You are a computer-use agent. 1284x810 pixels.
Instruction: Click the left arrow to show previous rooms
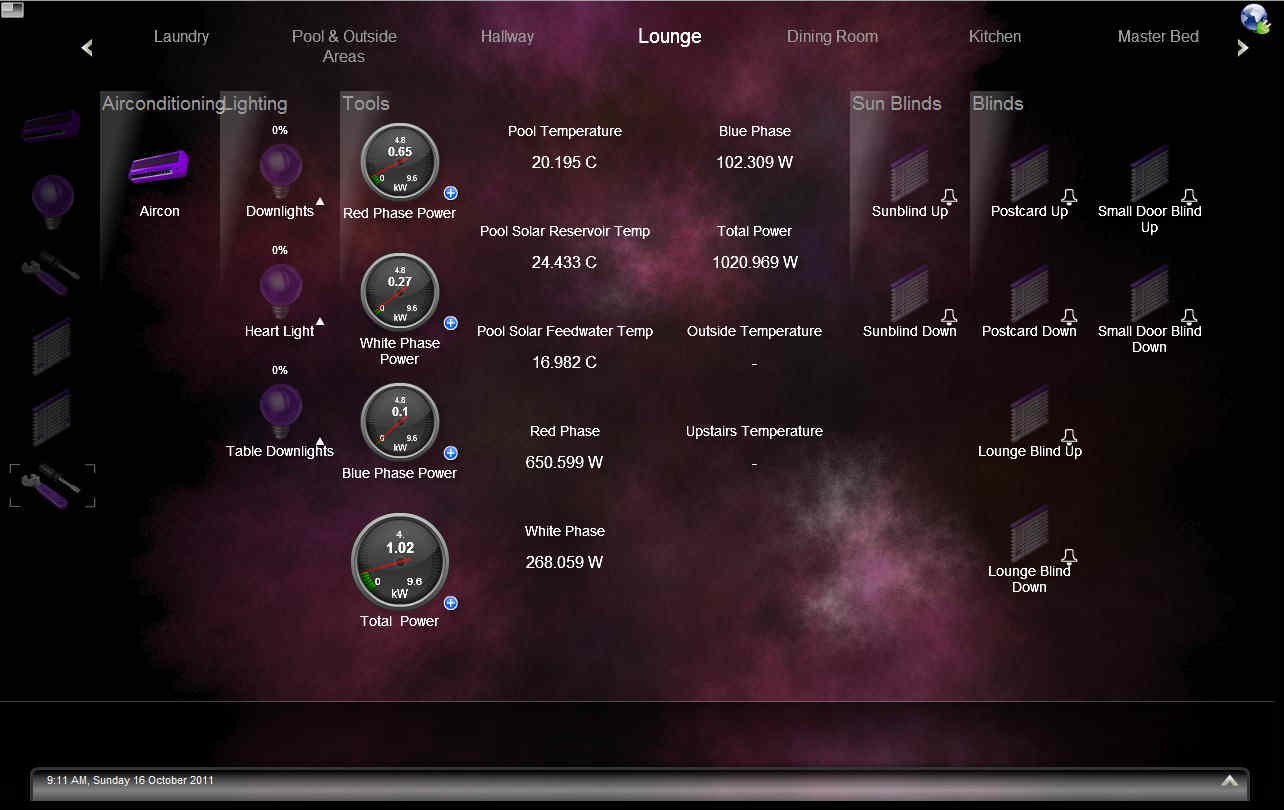[87, 47]
